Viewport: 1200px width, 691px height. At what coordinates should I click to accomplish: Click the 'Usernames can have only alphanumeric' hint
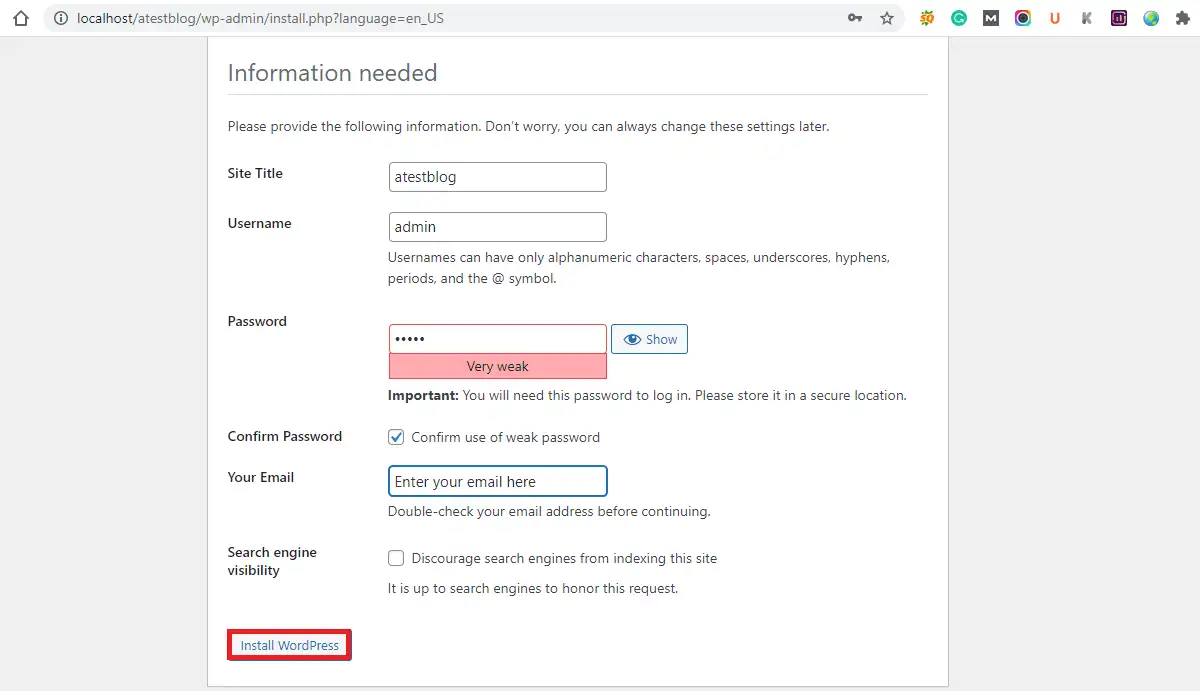click(x=639, y=268)
